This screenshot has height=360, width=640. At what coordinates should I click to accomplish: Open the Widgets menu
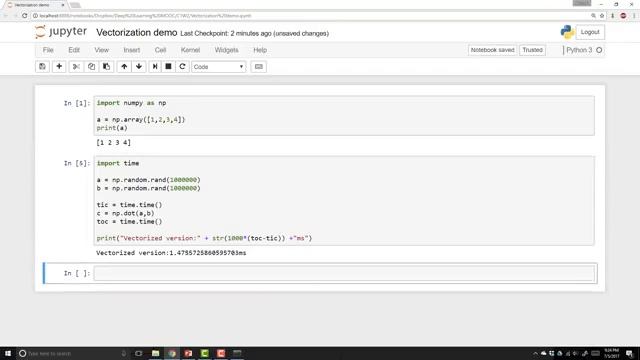(x=226, y=50)
